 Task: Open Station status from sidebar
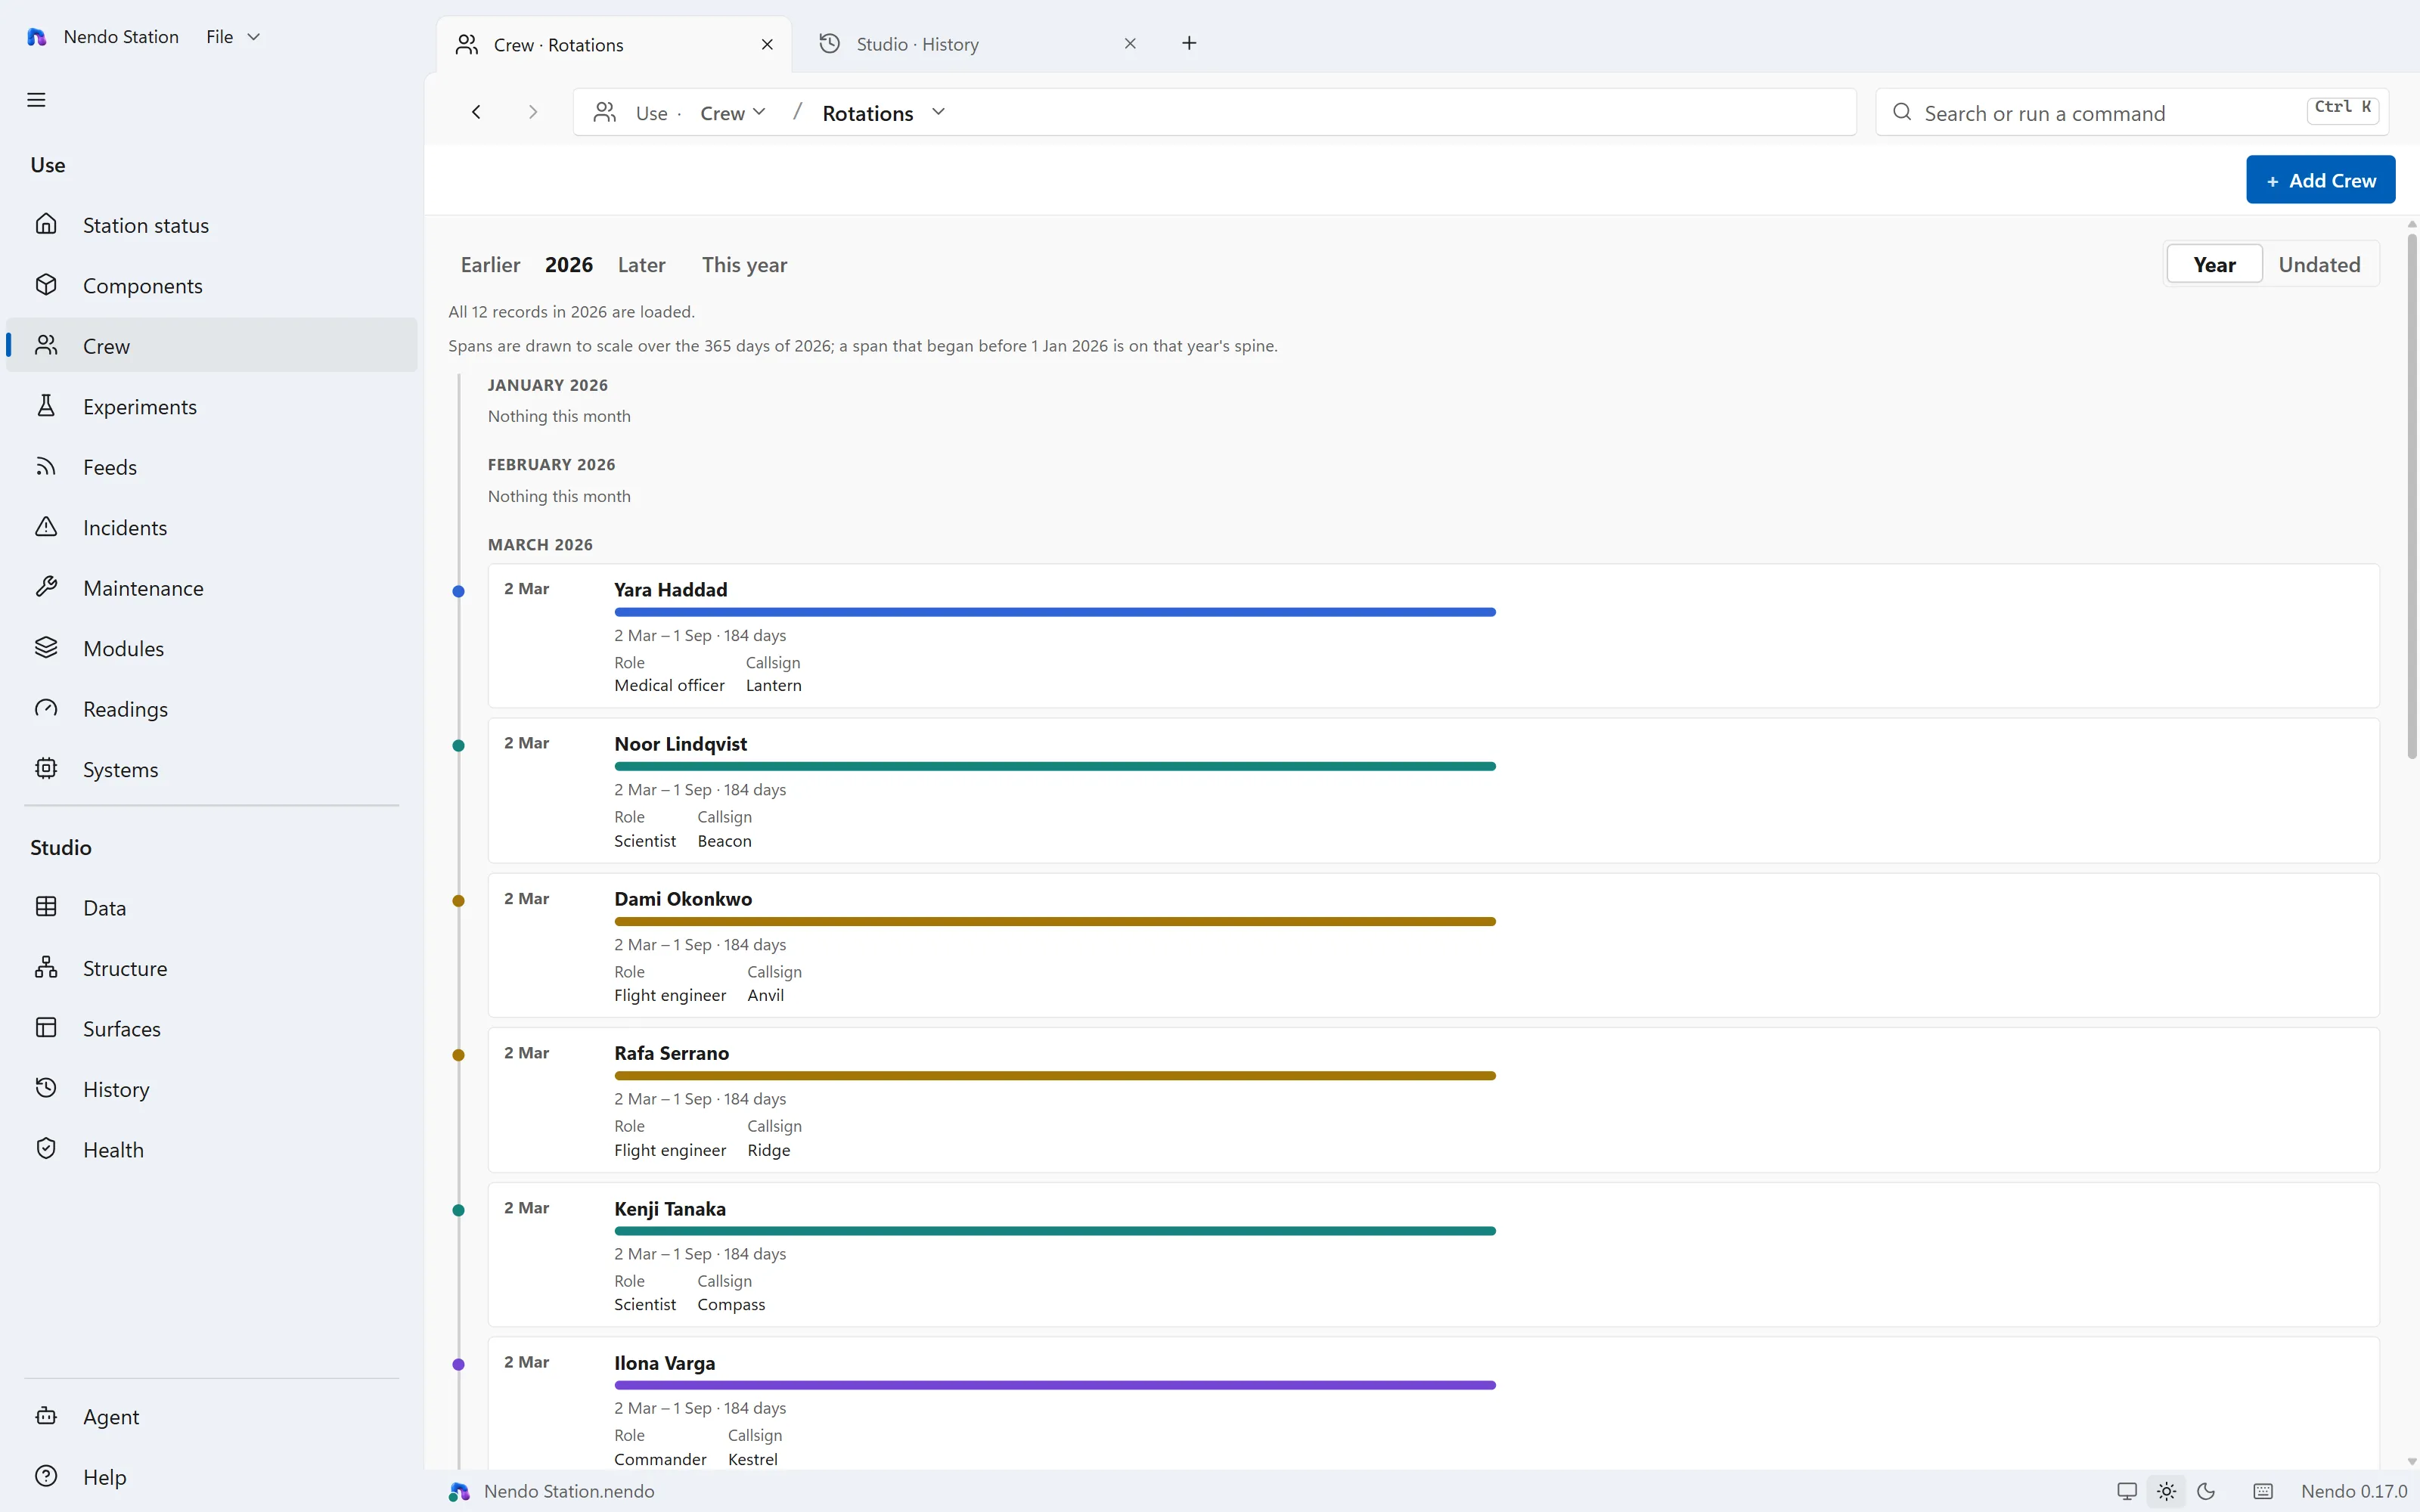pyautogui.click(x=212, y=225)
